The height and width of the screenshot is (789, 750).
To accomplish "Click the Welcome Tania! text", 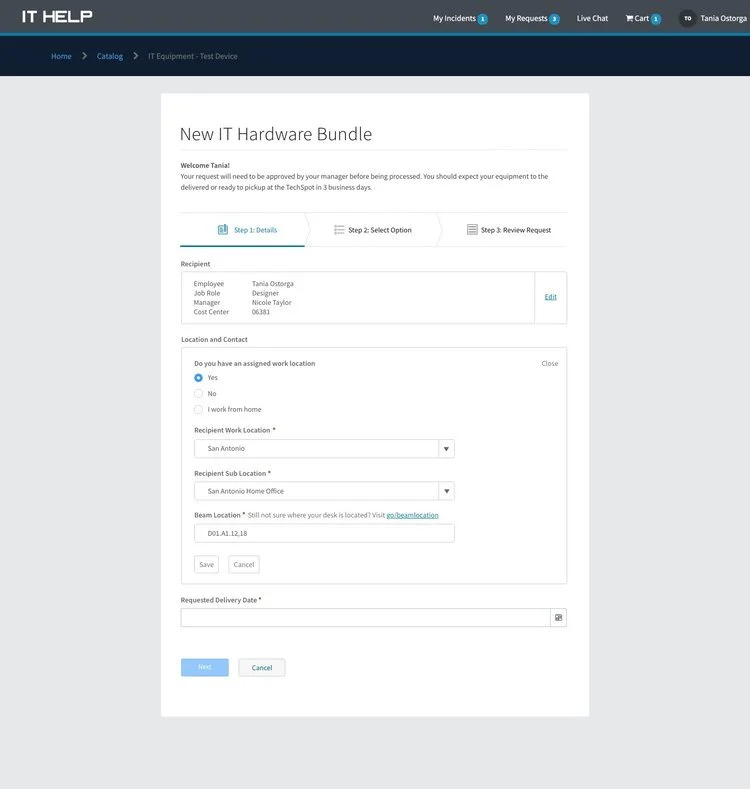I will coord(205,165).
